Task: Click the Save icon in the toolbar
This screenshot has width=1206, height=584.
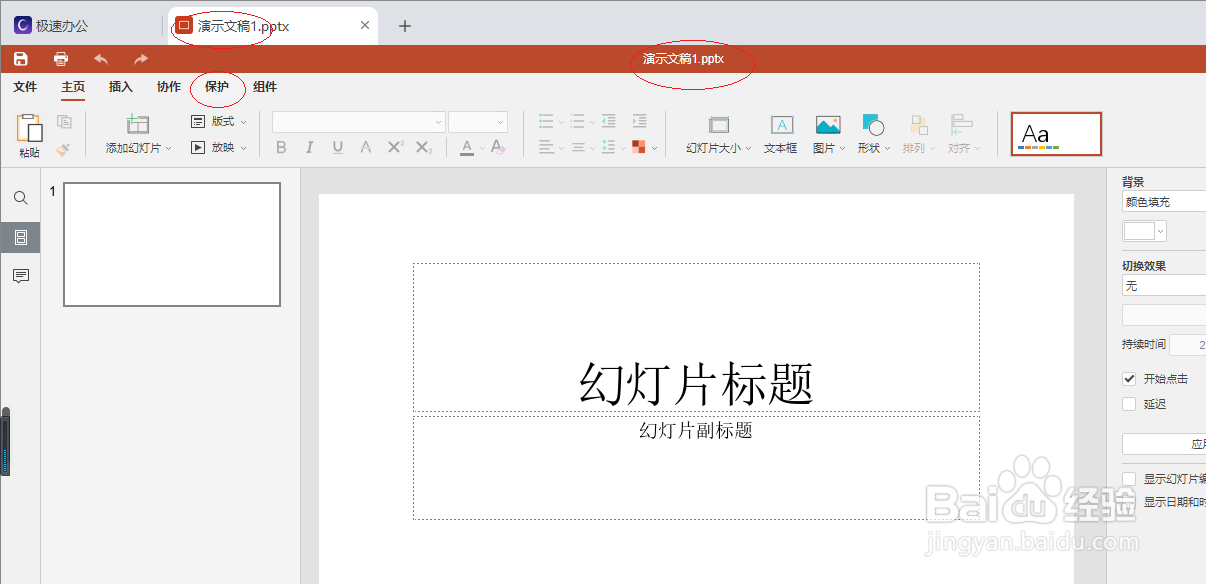Action: 20,58
